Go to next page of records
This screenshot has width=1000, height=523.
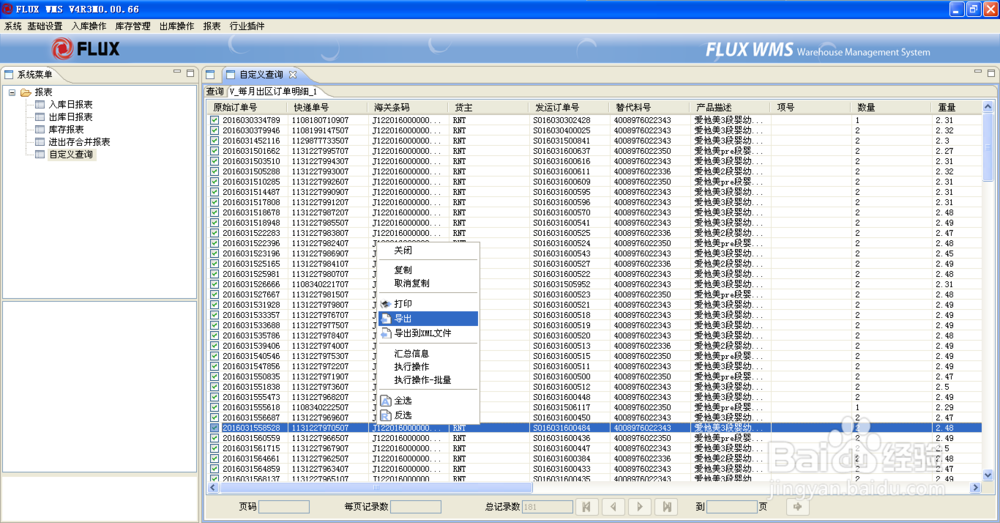point(640,507)
